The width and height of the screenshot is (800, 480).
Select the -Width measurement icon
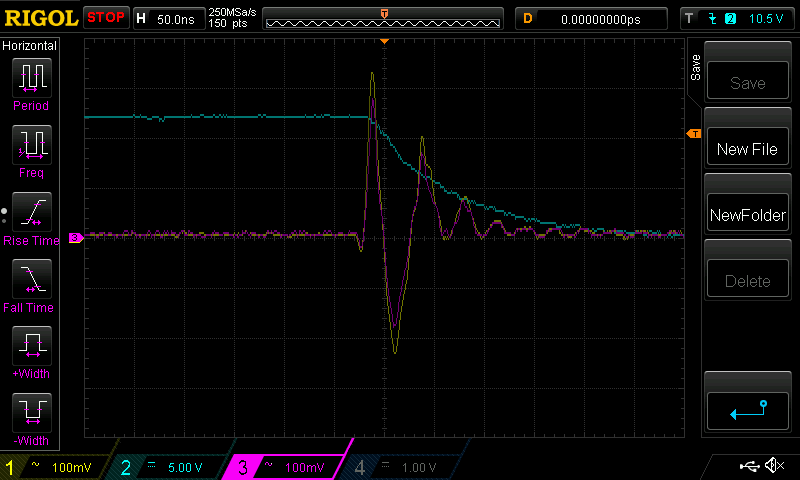coord(32,413)
